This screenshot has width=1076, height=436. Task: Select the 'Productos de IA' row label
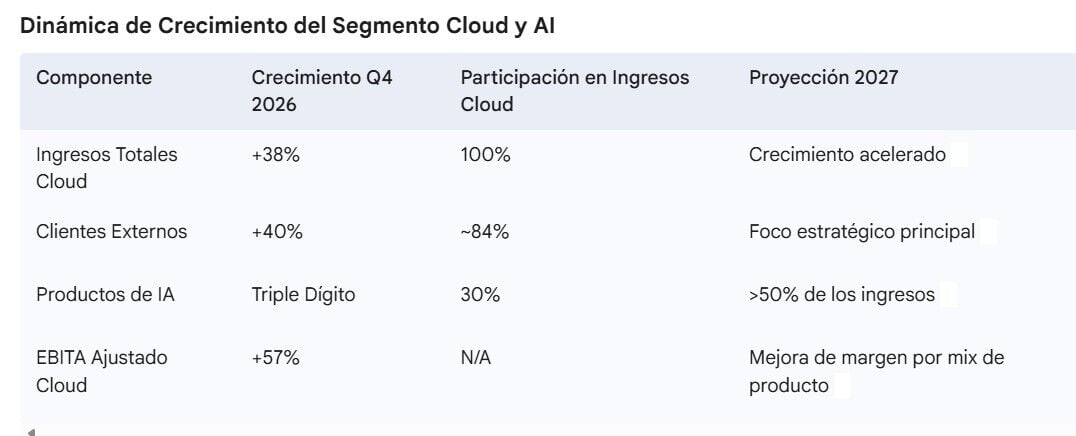pos(105,295)
